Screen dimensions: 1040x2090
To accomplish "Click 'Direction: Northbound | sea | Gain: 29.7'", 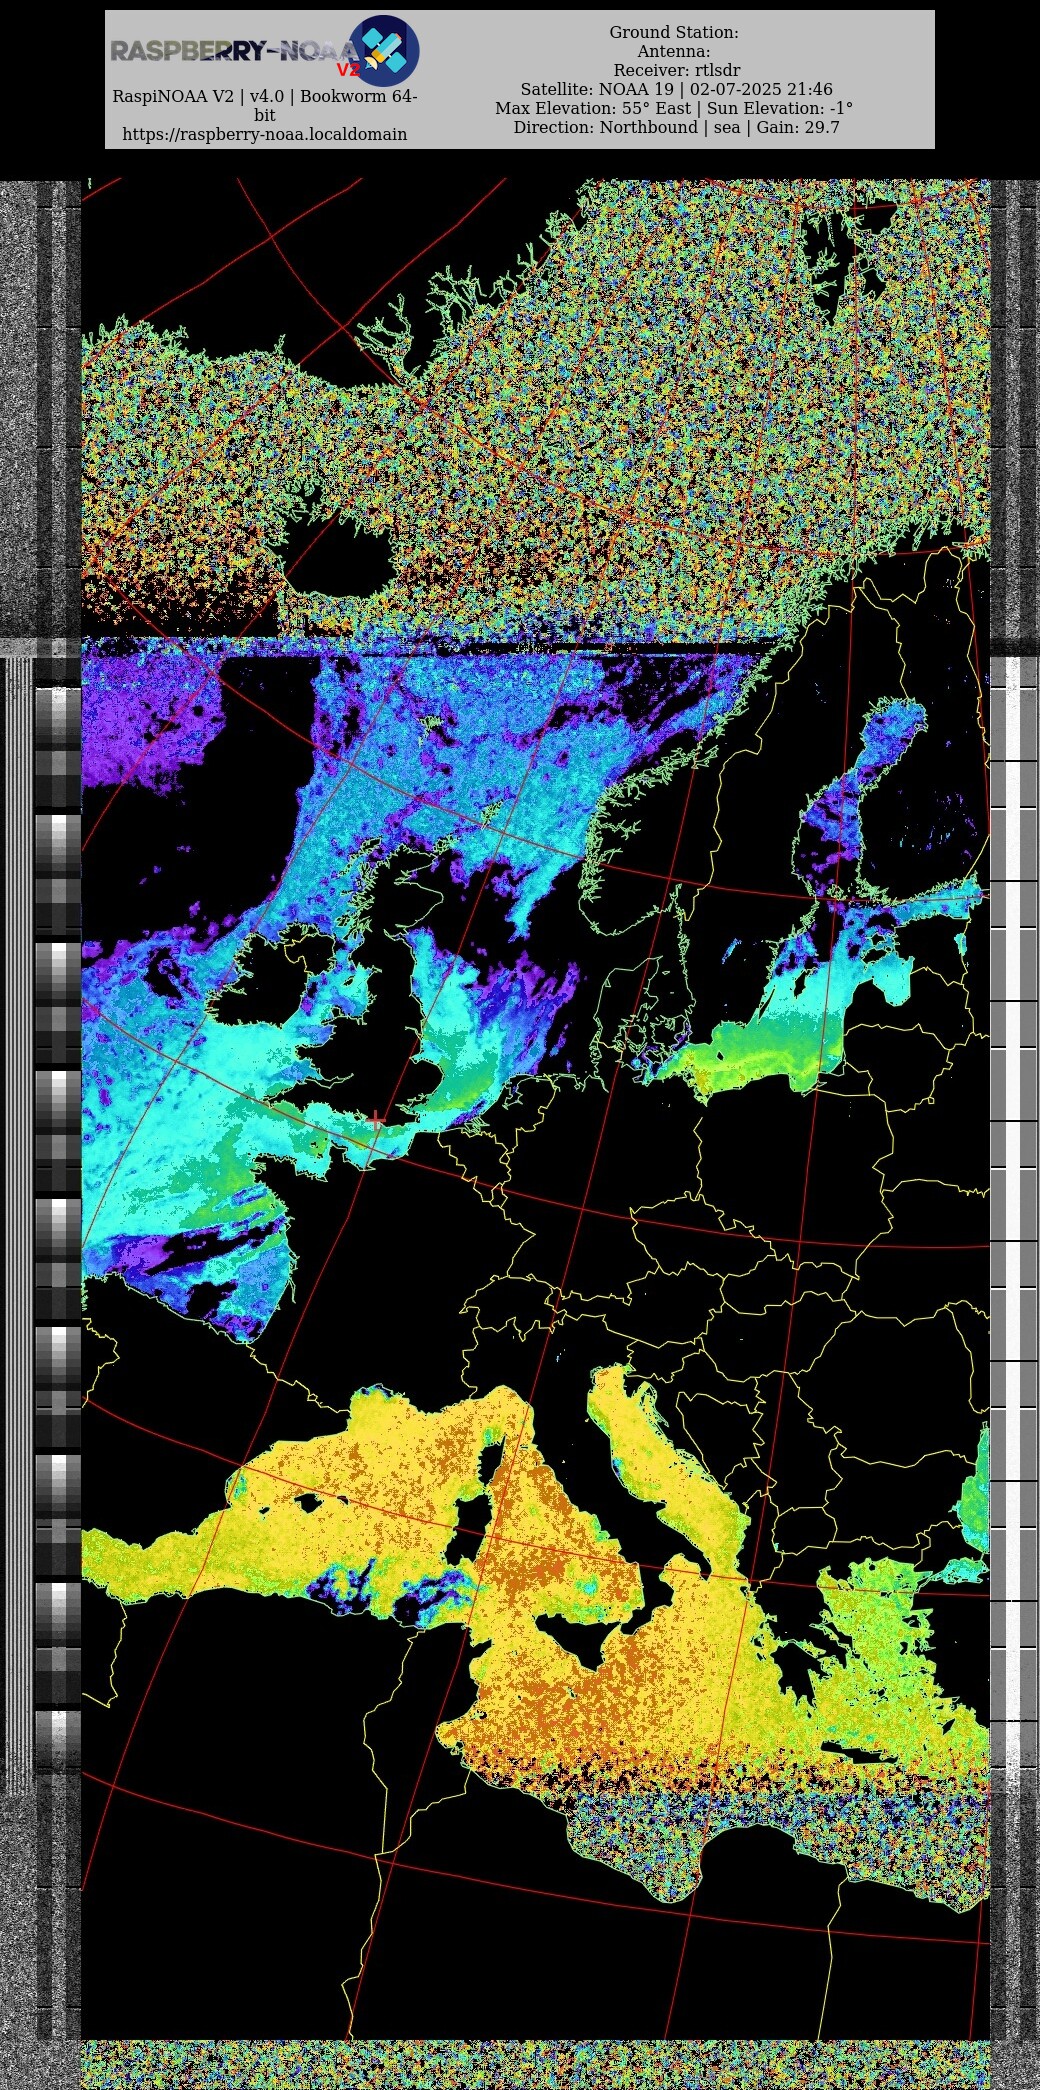I will pos(677,128).
